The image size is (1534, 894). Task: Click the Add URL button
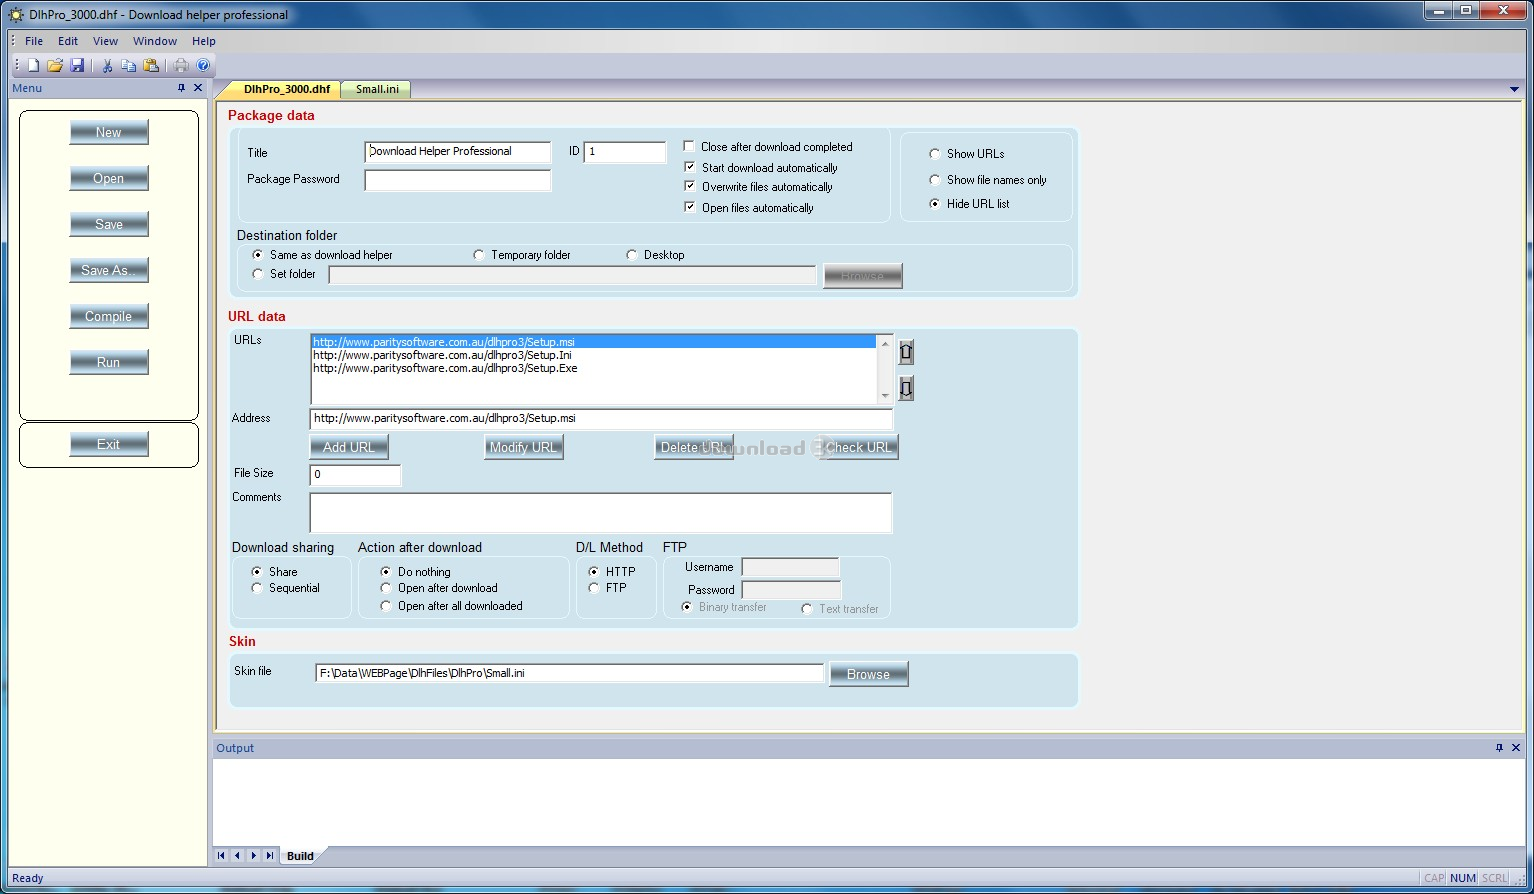point(348,447)
